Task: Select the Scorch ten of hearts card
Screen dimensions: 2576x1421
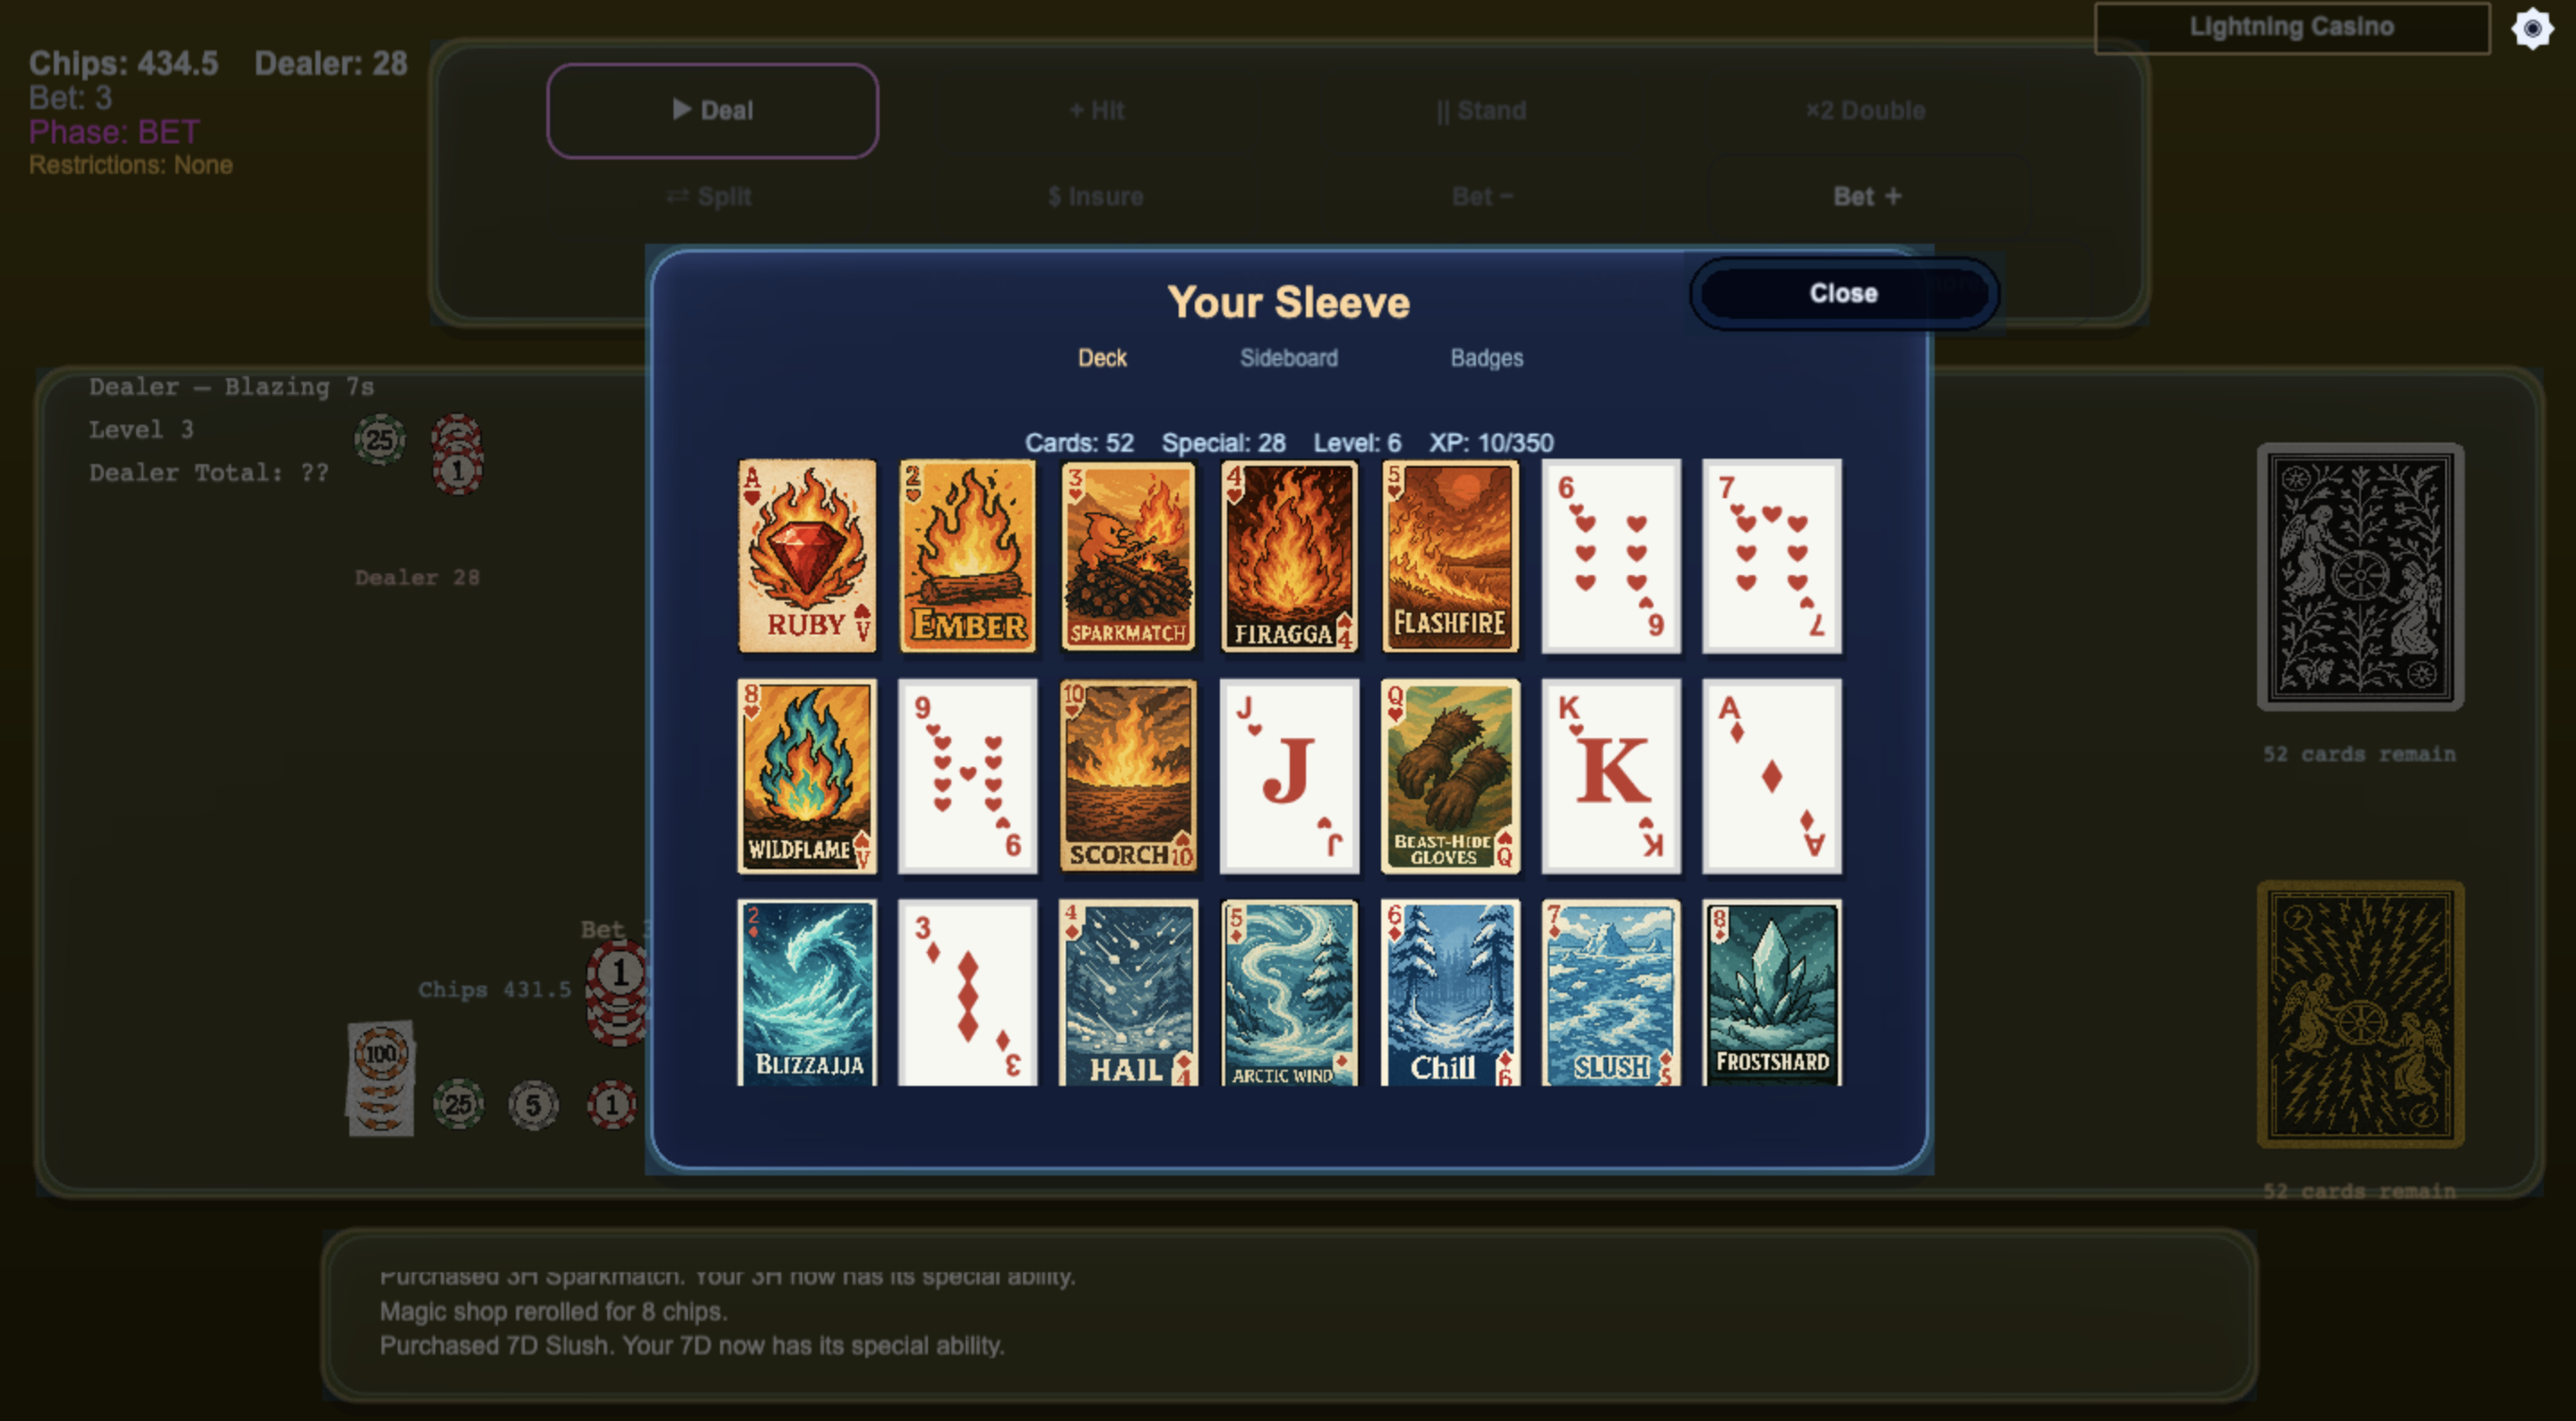Action: click(1128, 776)
